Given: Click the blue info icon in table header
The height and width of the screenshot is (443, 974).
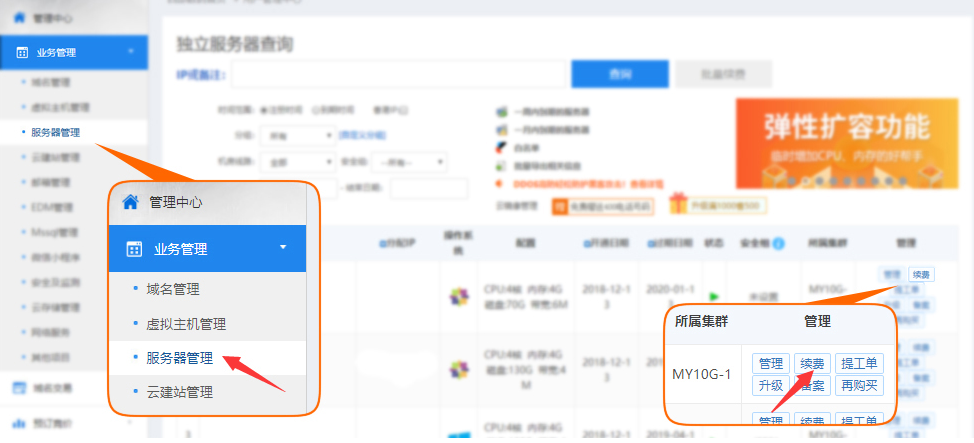Looking at the screenshot, I should click(778, 243).
